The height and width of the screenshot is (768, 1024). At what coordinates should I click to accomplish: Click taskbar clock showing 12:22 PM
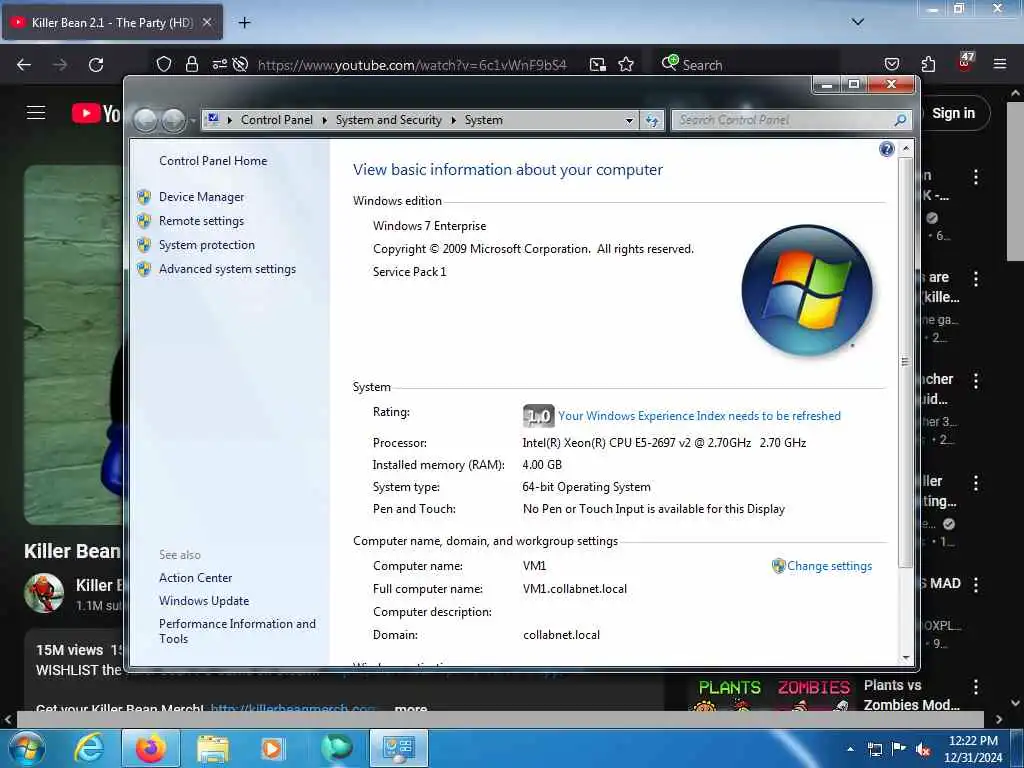tap(973, 749)
